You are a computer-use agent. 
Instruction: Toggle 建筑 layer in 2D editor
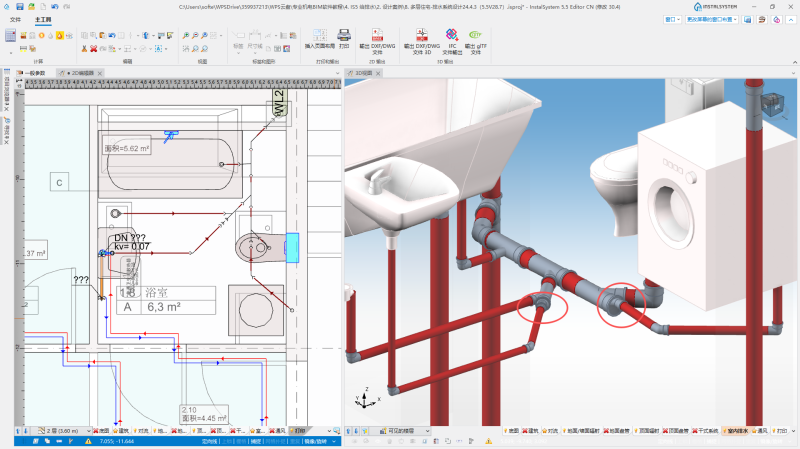point(121,431)
